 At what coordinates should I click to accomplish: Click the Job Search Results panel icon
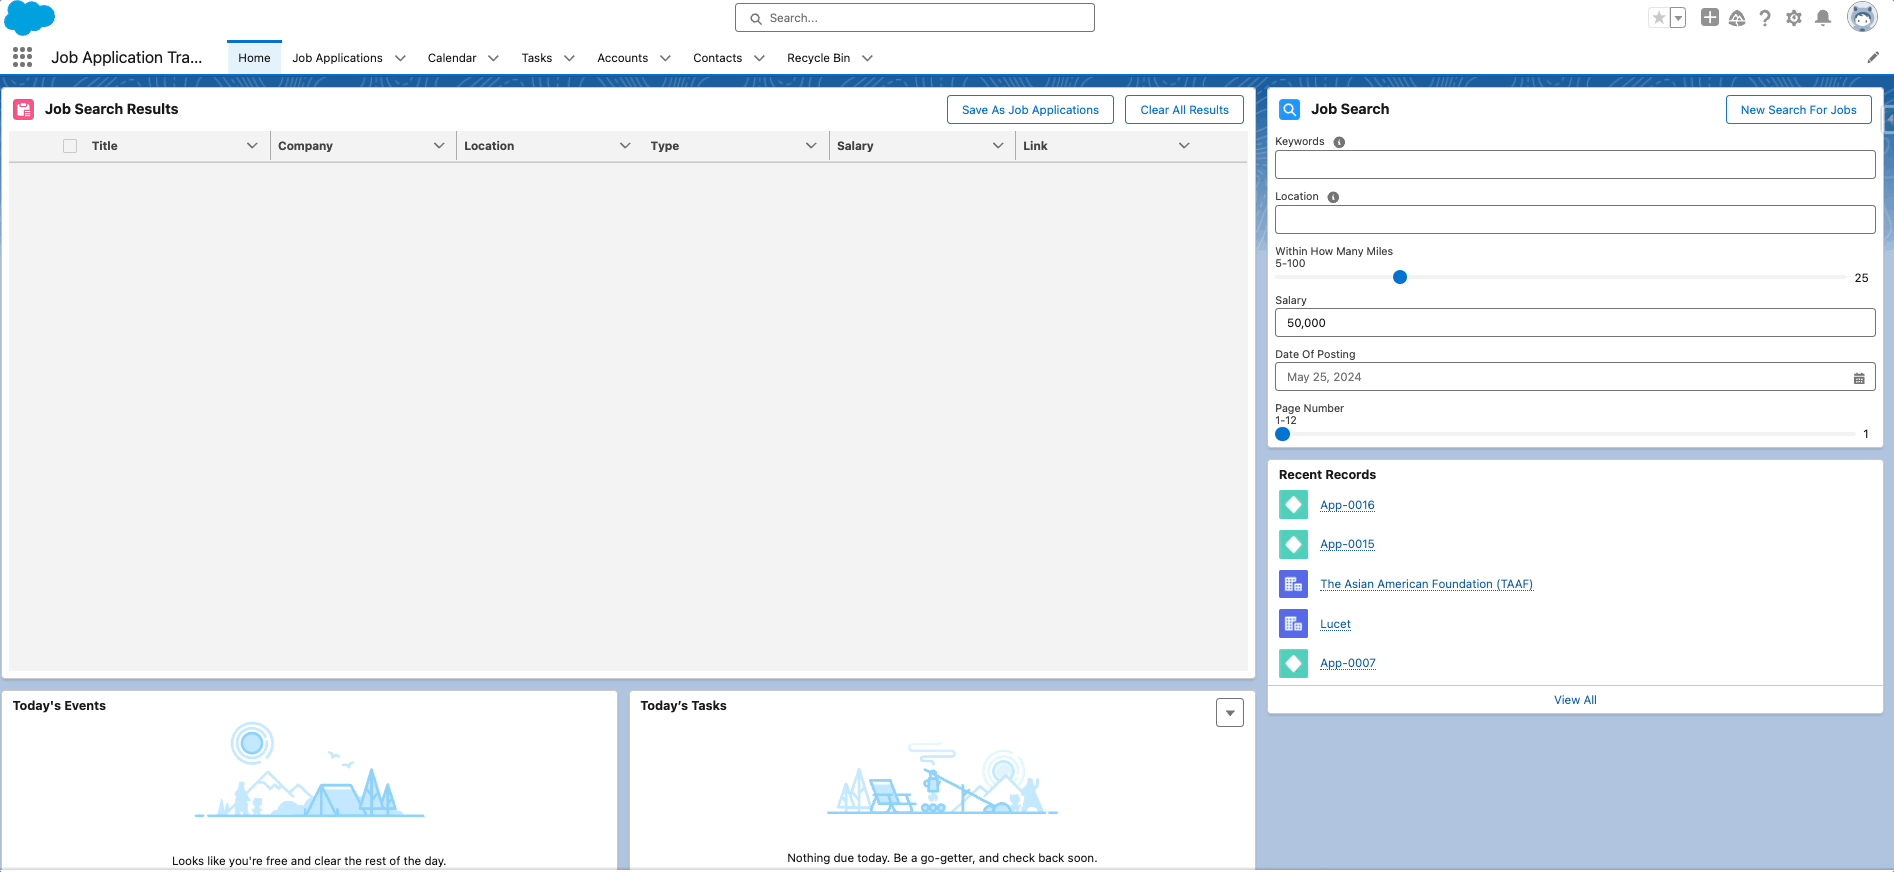[23, 109]
